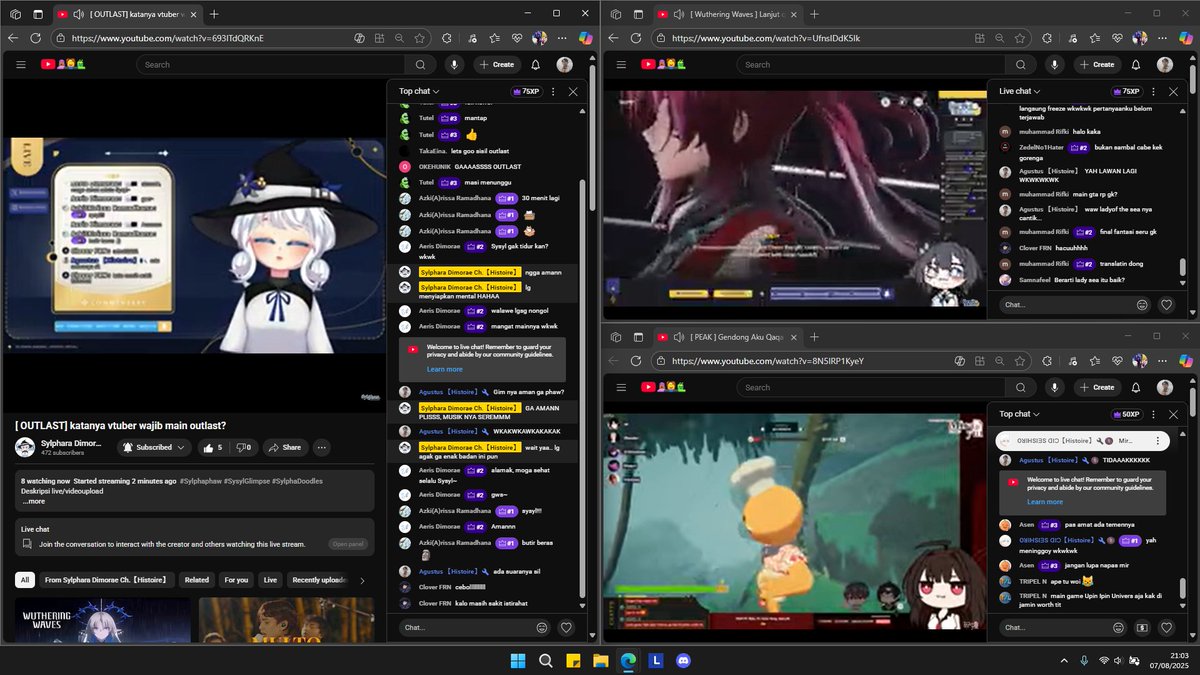Screen dimensions: 1200x675
Task: Switch Top chat mode dropdown in OUTLAST window
Action: click(420, 91)
